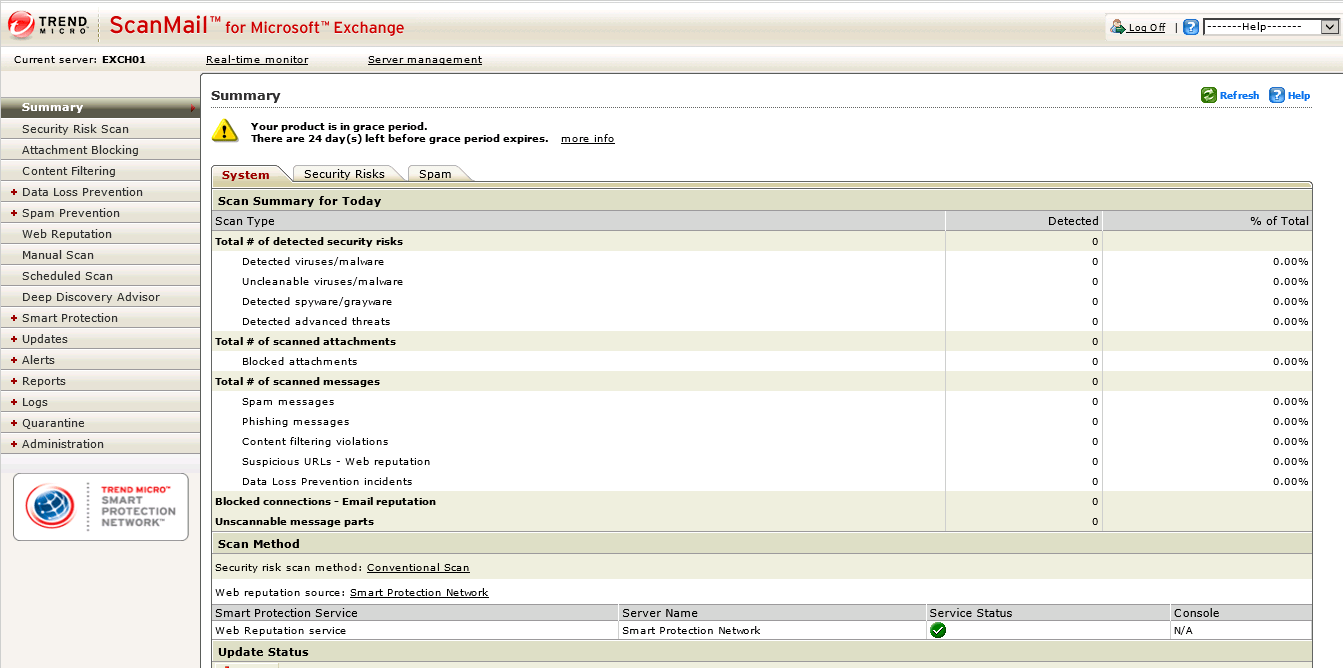
Task: Expand the Logs menu
Action: [x=13, y=402]
